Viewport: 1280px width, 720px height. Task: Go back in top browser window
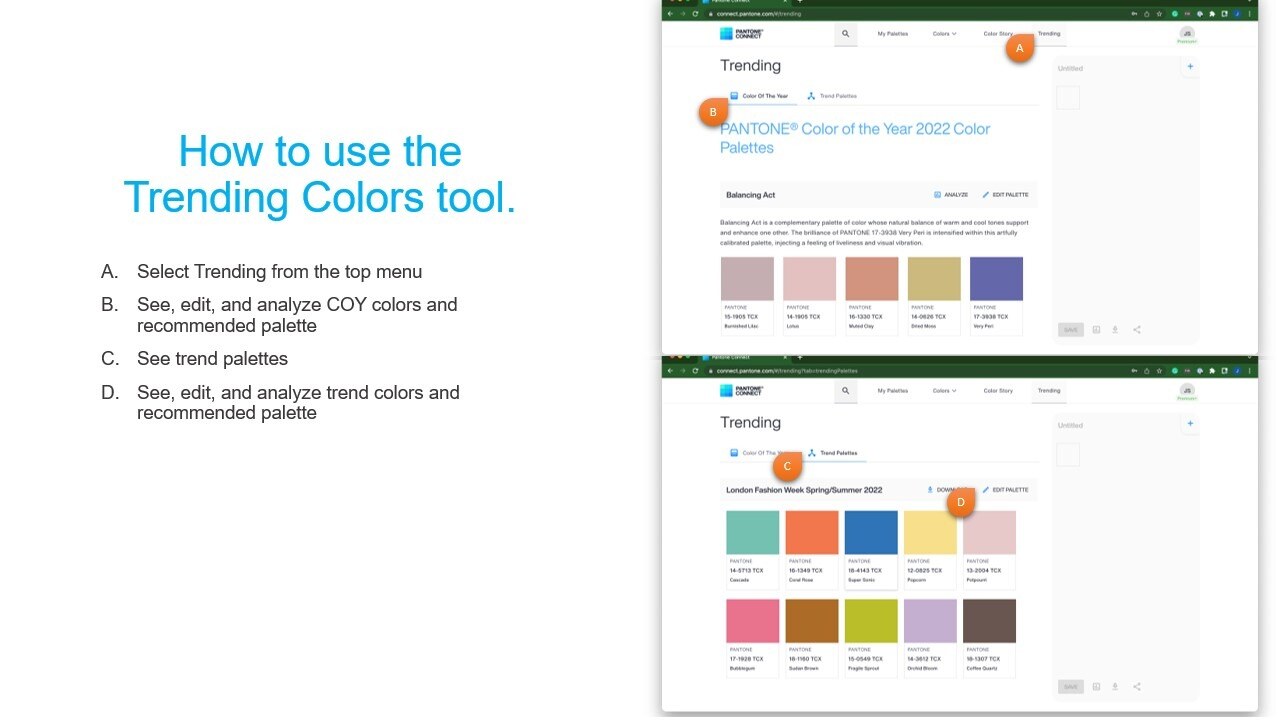pyautogui.click(x=671, y=13)
